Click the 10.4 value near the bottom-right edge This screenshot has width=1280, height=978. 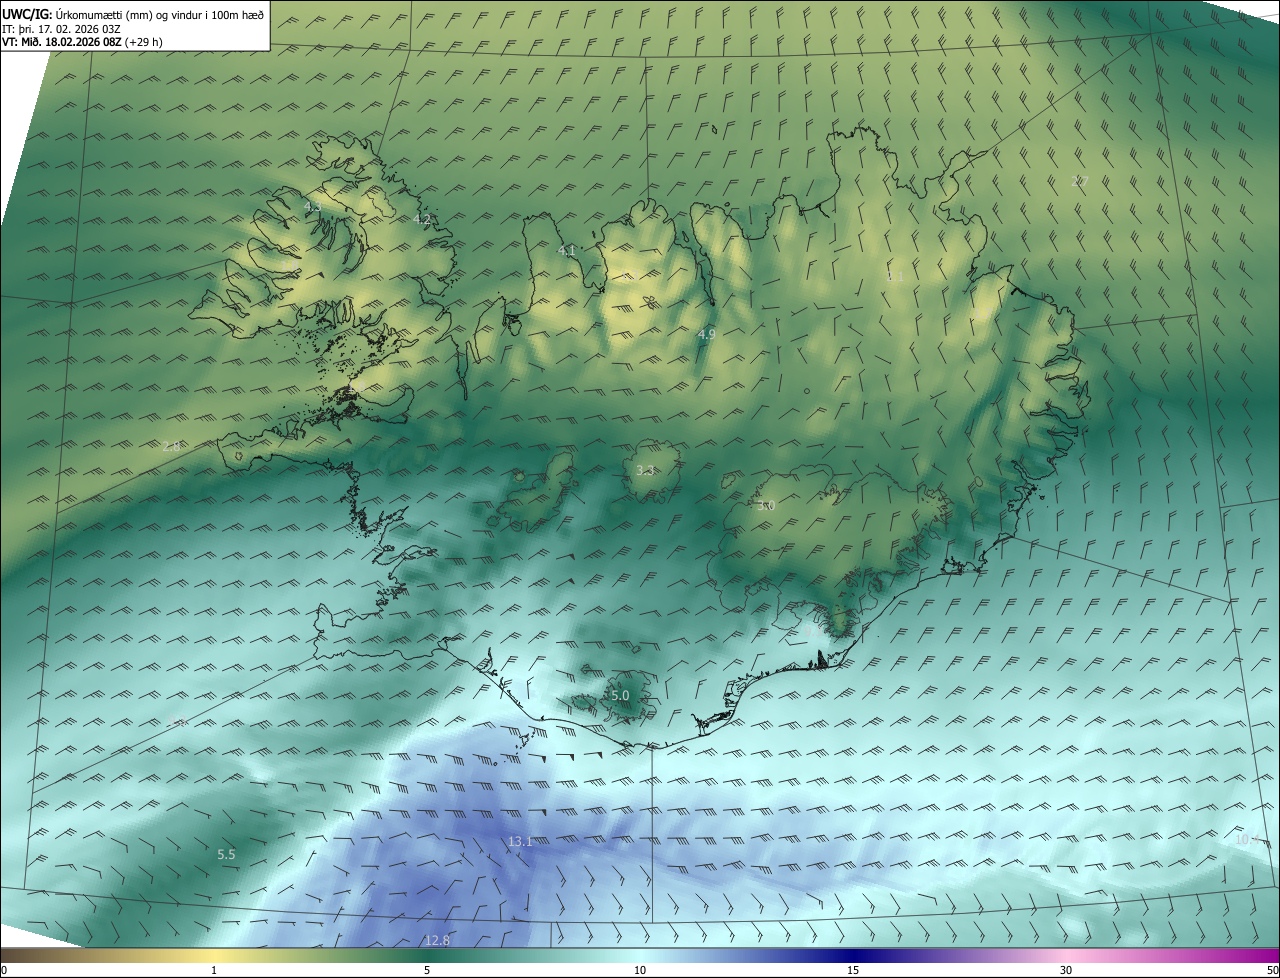coord(1247,840)
